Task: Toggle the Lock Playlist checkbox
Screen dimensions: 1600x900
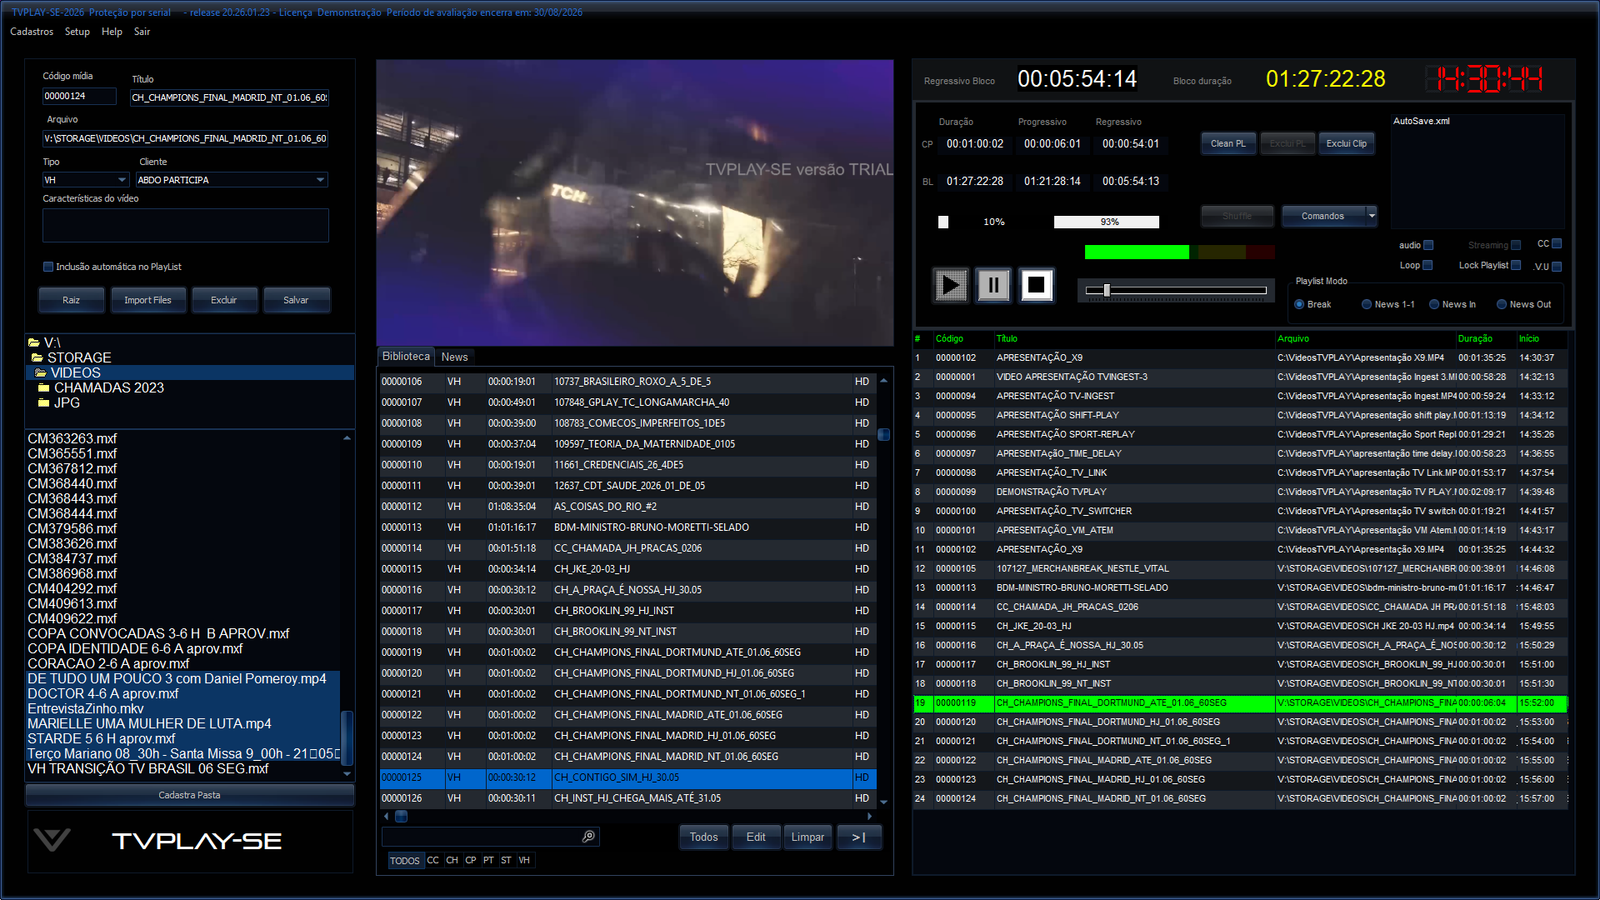Action: click(1516, 265)
